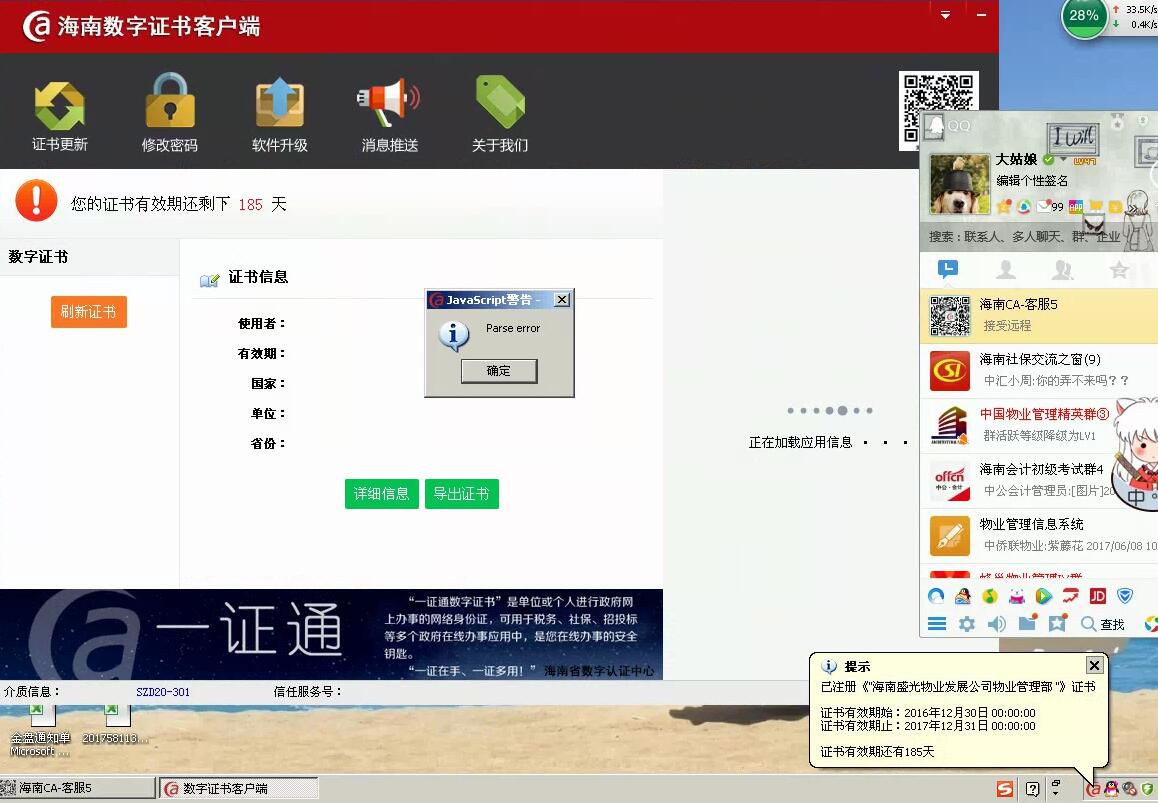Click the QQ profile avatar with dog photo
The image size is (1158, 803).
point(959,184)
